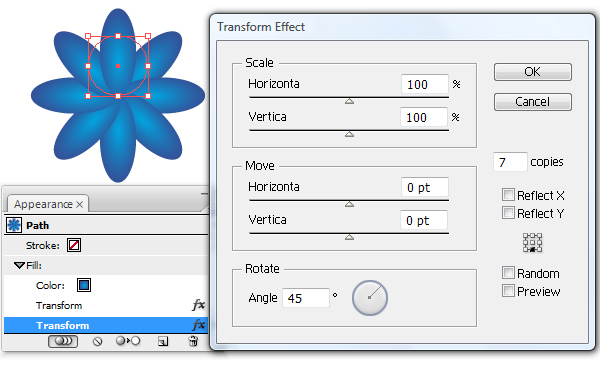
Task: Click the Move Horizontal 0 pt field
Action: [425, 187]
